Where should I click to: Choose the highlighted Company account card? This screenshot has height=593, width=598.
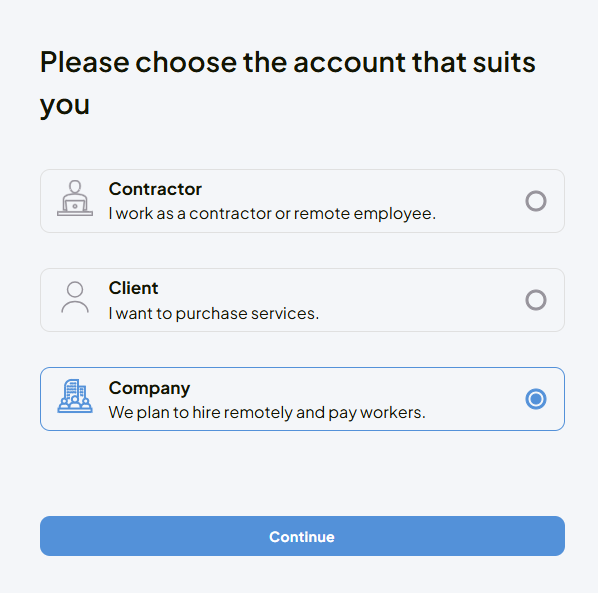[302, 399]
